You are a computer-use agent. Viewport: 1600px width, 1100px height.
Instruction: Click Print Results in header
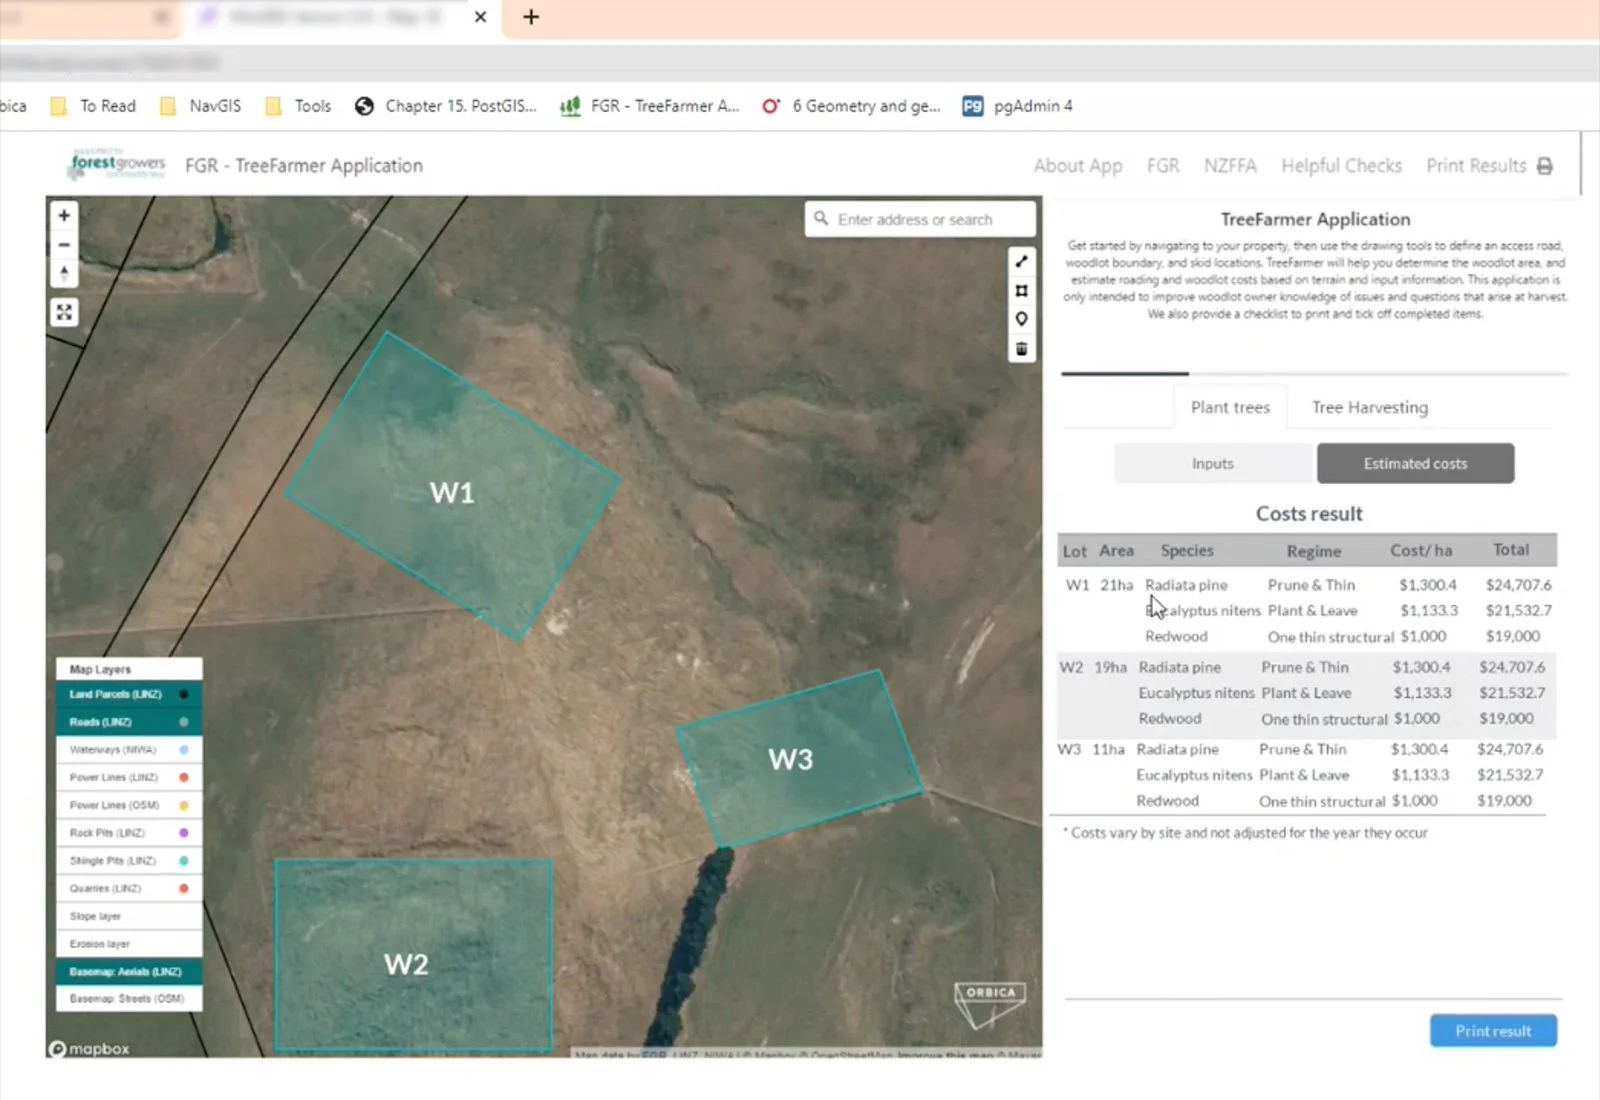[x=1476, y=166]
